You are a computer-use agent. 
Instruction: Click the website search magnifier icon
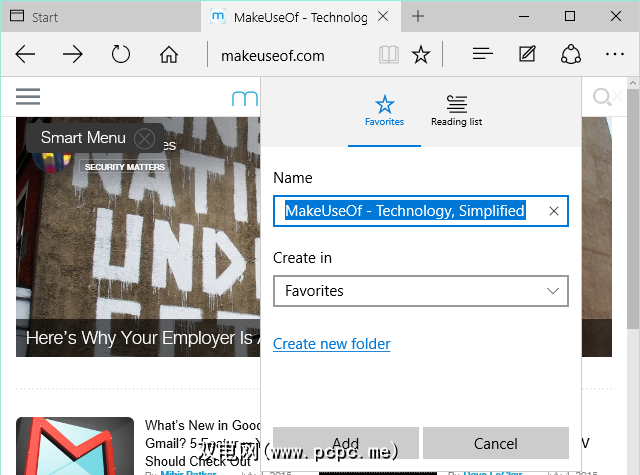tap(602, 97)
